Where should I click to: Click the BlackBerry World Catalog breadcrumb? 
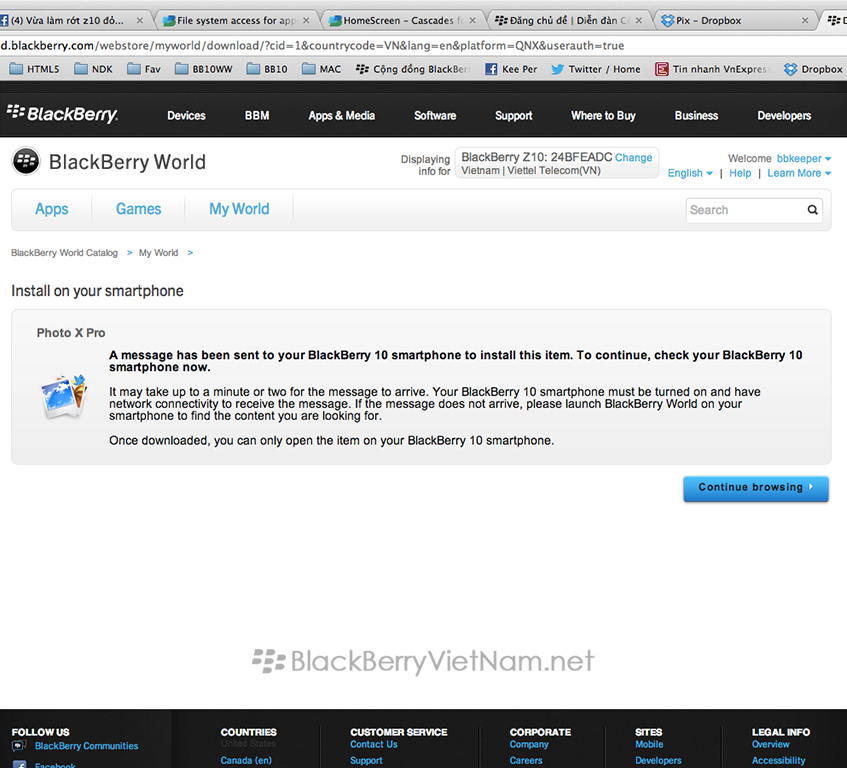pyautogui.click(x=64, y=253)
